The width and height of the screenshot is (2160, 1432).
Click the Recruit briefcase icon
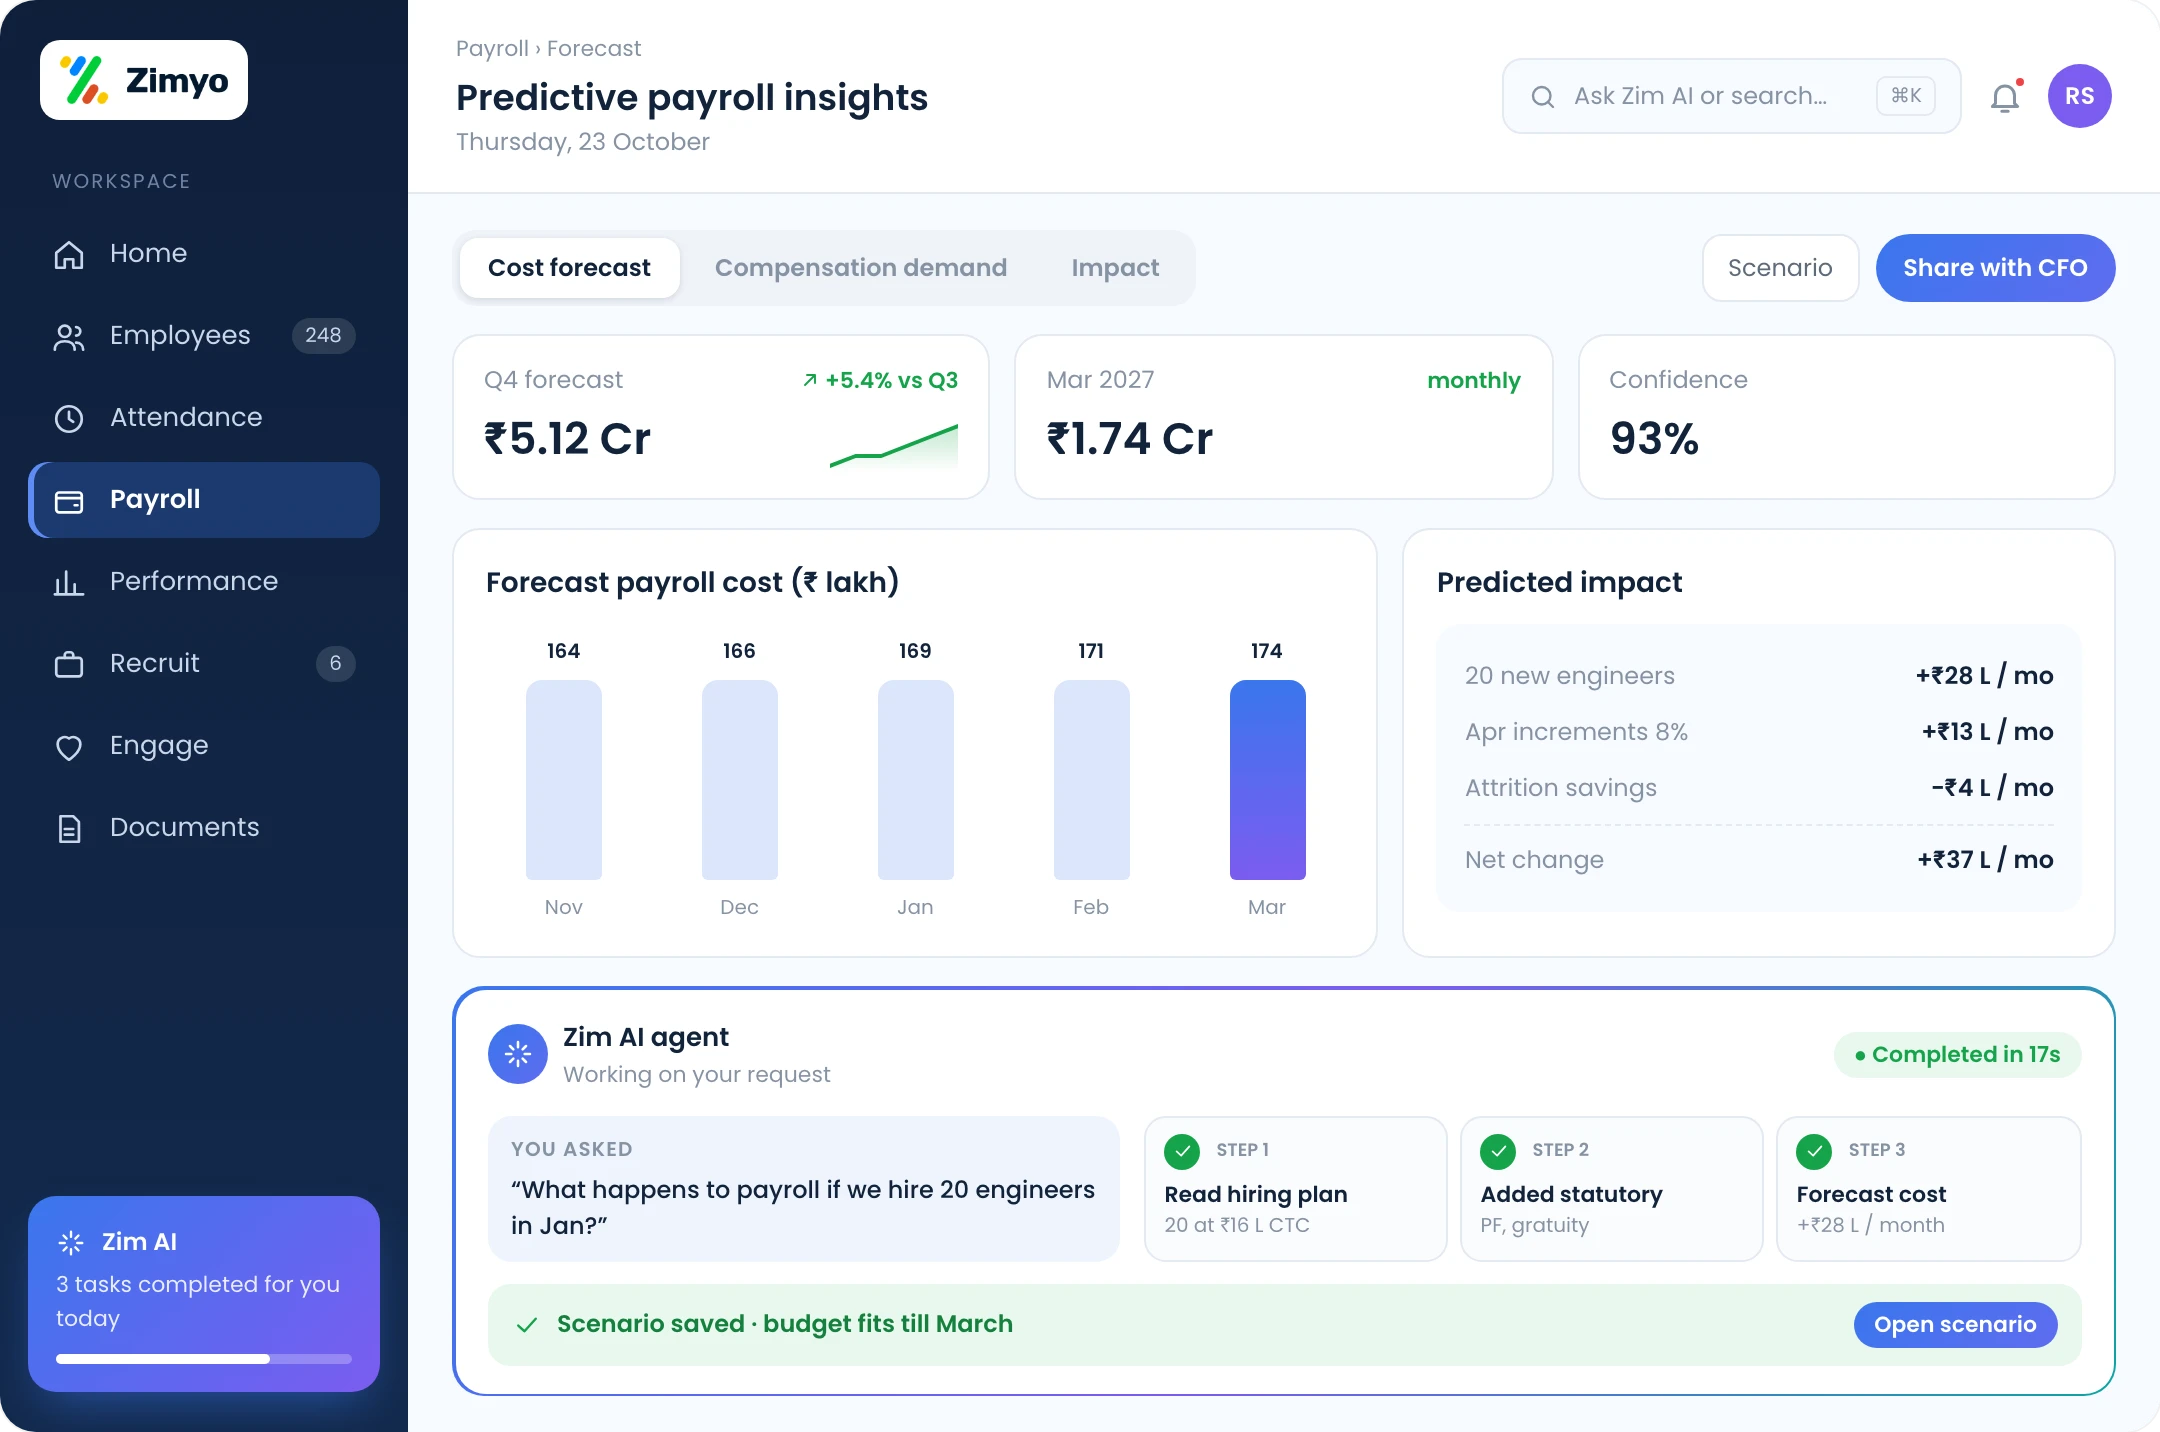[69, 664]
